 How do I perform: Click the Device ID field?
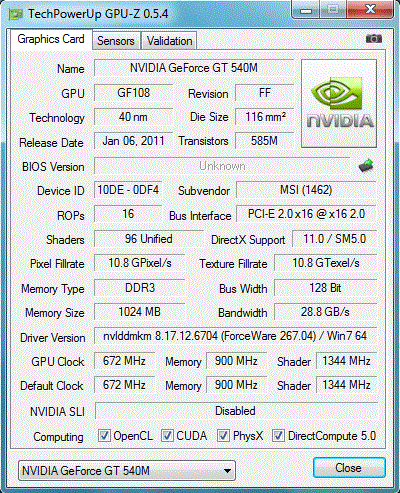(x=128, y=190)
